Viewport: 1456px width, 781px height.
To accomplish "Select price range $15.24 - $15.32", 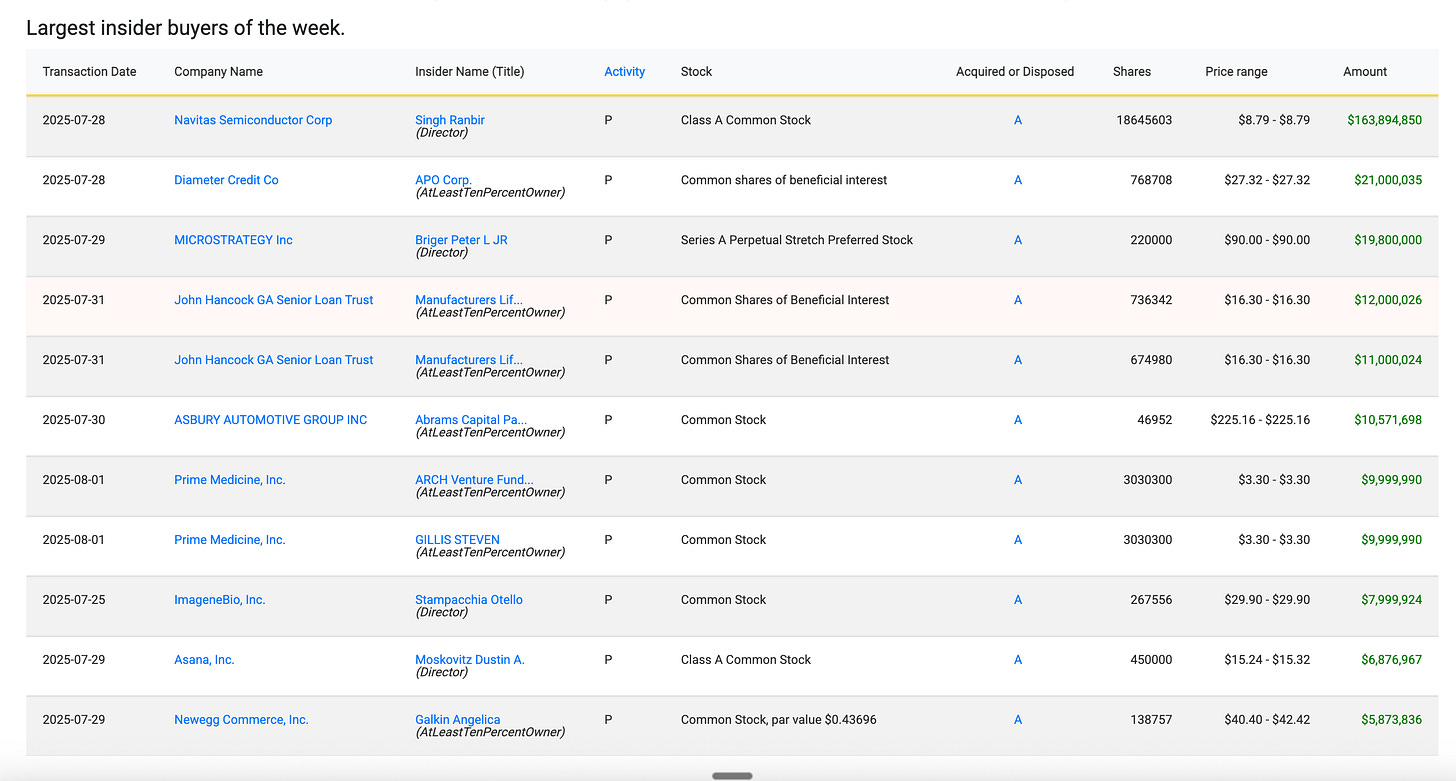I will (1267, 660).
